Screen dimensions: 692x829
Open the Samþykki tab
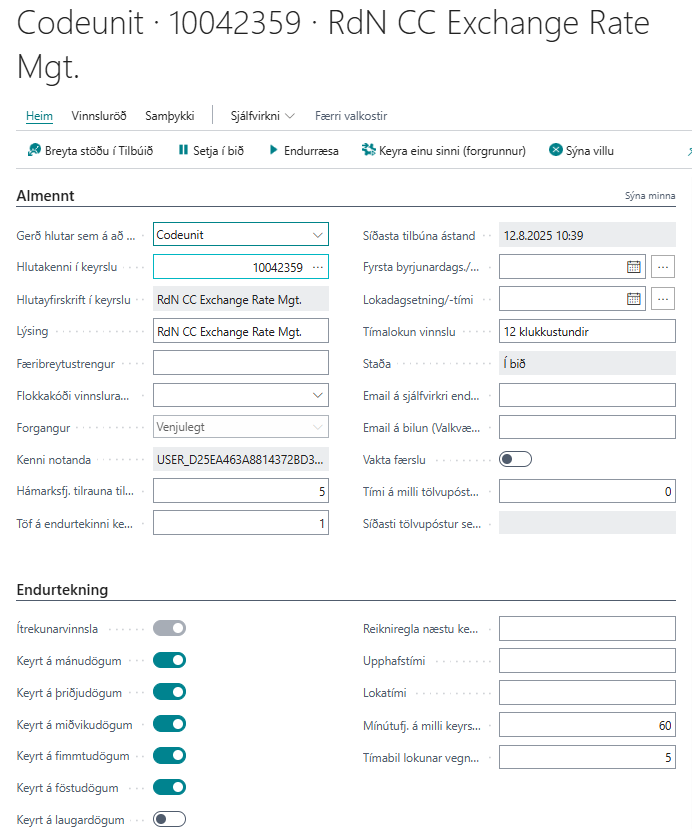click(170, 116)
